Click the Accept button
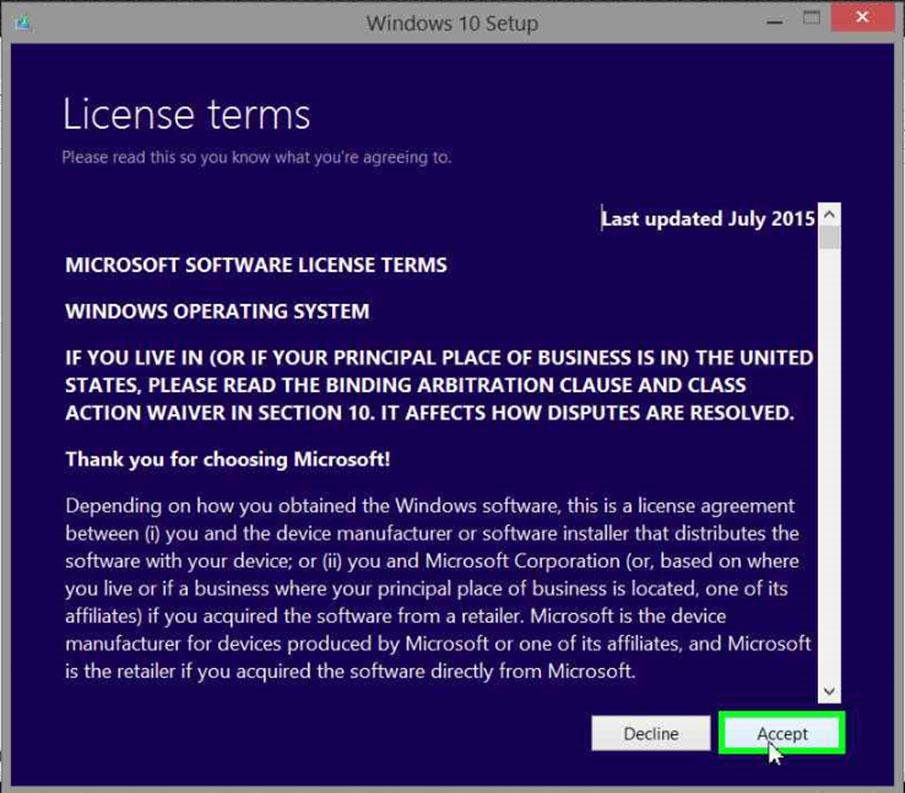The height and width of the screenshot is (793, 905). [781, 733]
